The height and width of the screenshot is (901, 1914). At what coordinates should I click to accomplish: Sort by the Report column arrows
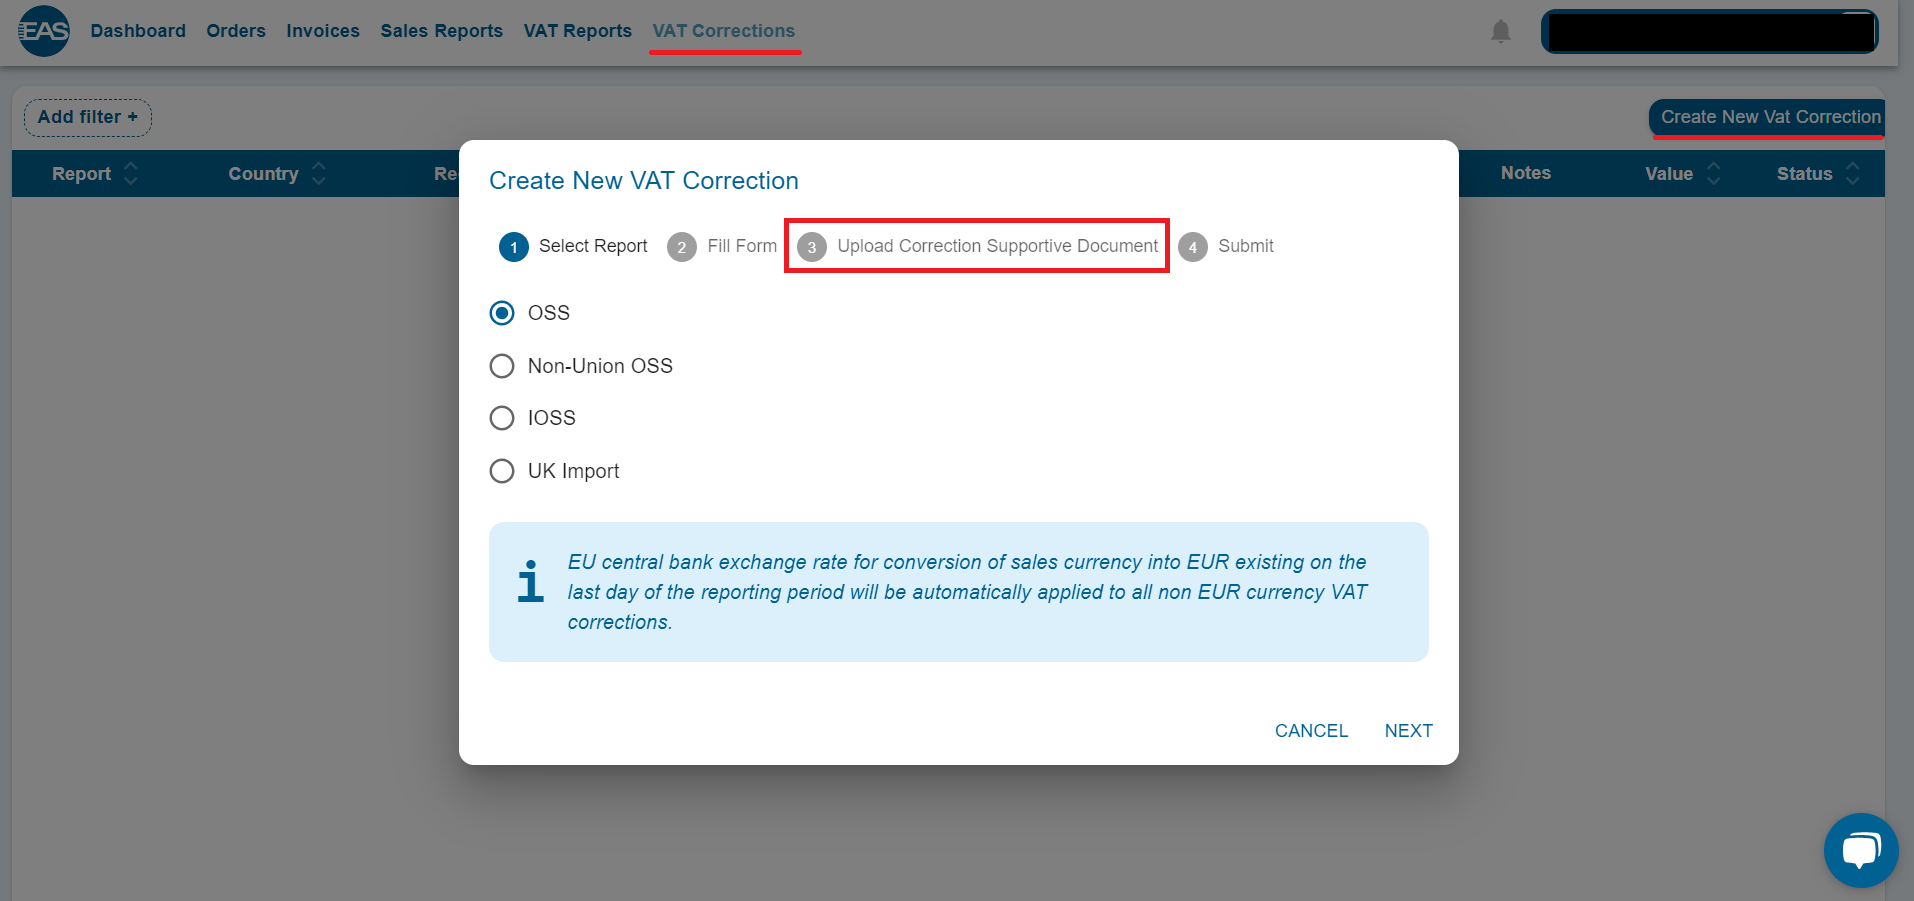pyautogui.click(x=131, y=174)
